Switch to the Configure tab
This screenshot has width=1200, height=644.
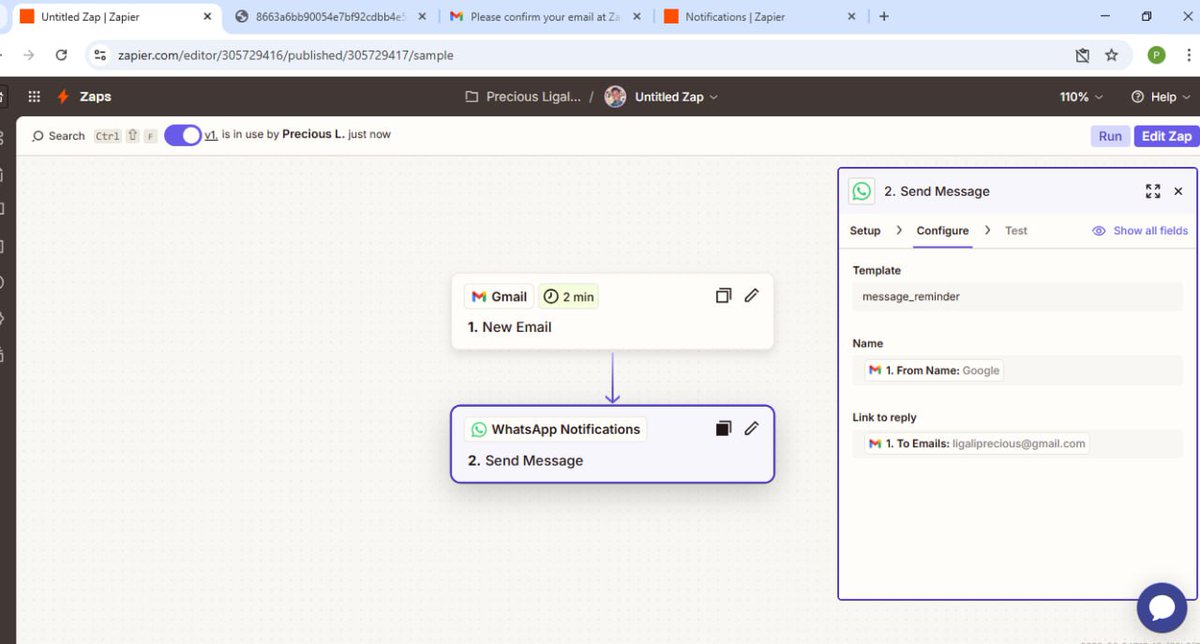[x=942, y=231]
